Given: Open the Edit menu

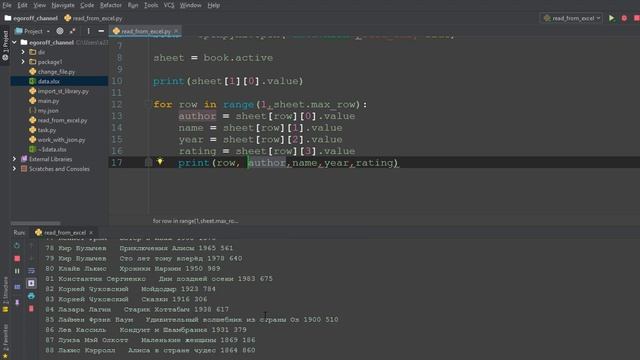Looking at the screenshot, I should [22, 5].
